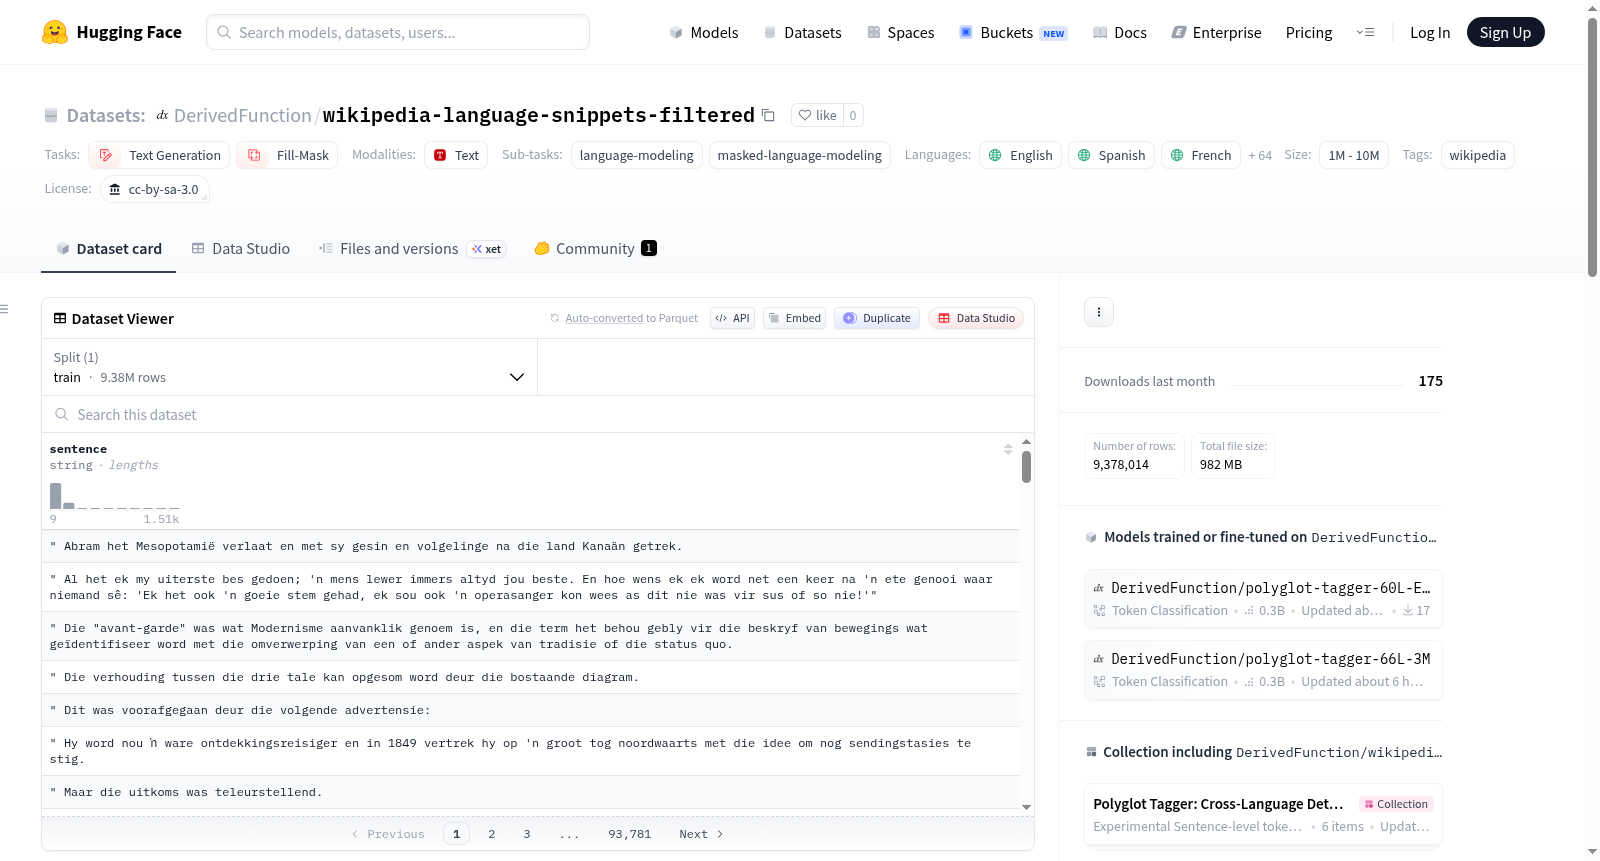Click the masked-language-modeling sub-task tag
This screenshot has height=861, width=1600.
pos(799,155)
